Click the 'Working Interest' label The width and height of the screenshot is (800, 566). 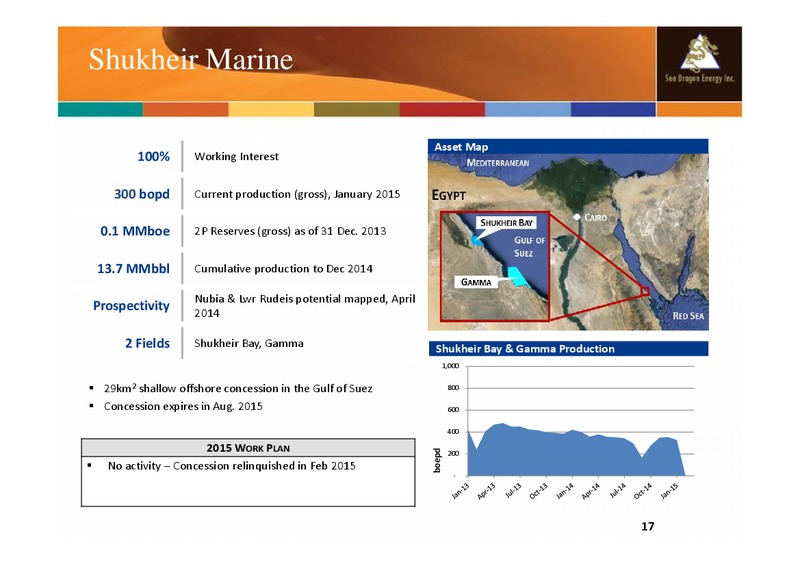[x=236, y=156]
